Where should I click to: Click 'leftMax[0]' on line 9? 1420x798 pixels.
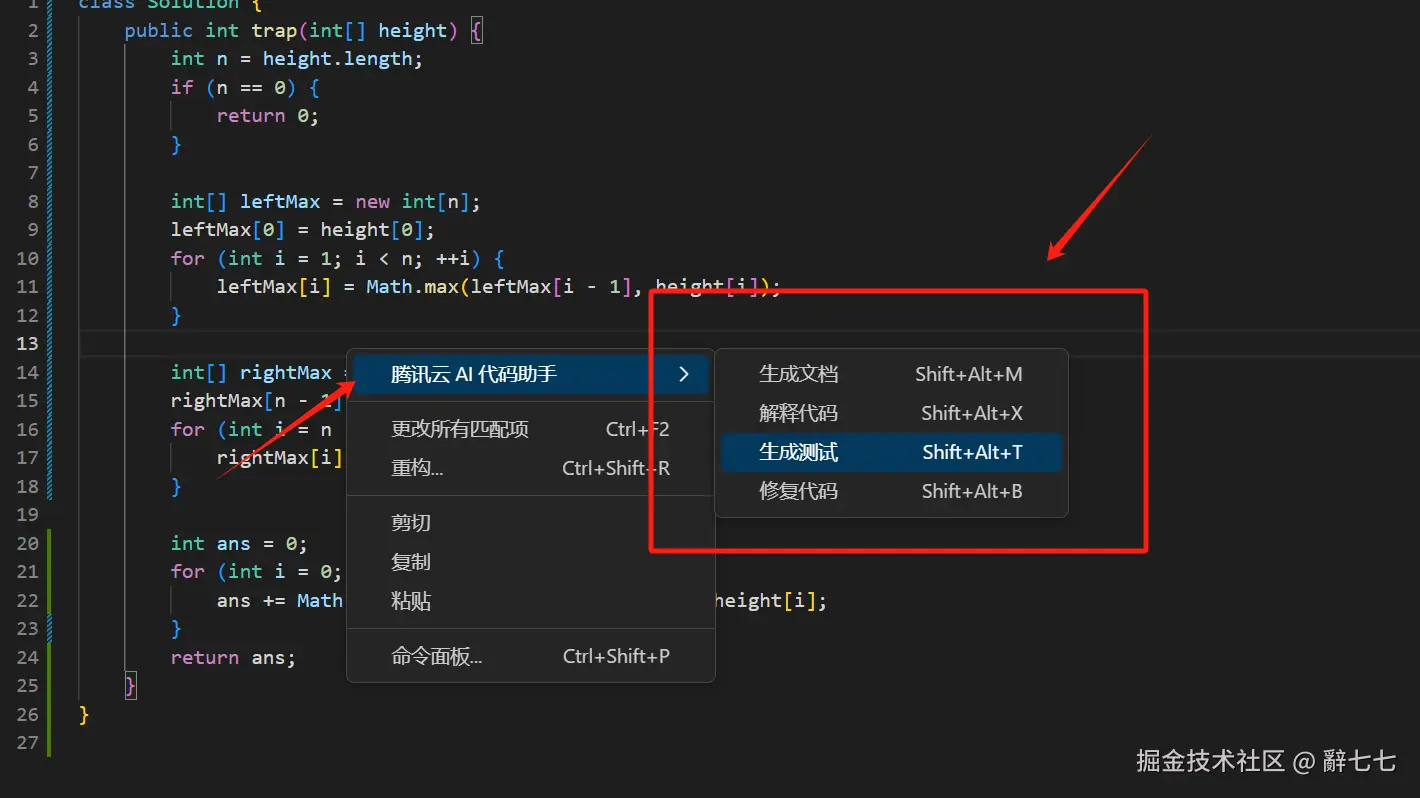tap(228, 230)
